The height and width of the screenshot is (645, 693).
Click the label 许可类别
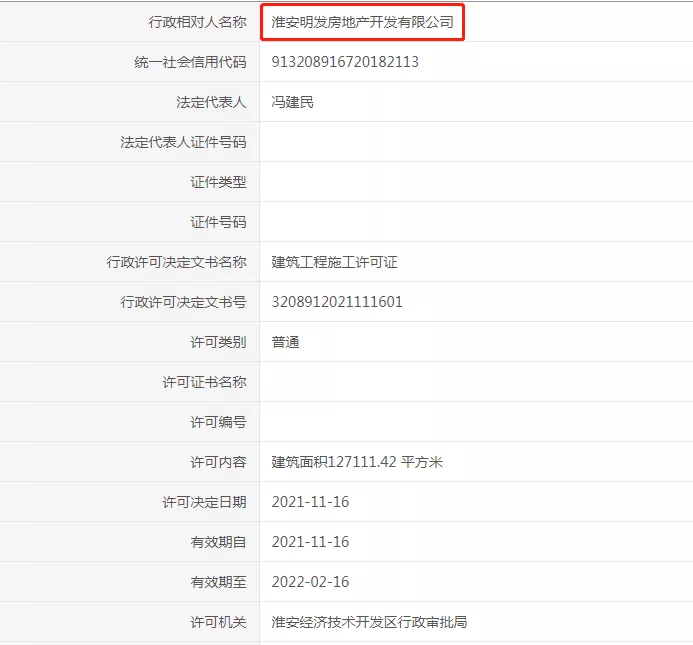click(x=218, y=342)
